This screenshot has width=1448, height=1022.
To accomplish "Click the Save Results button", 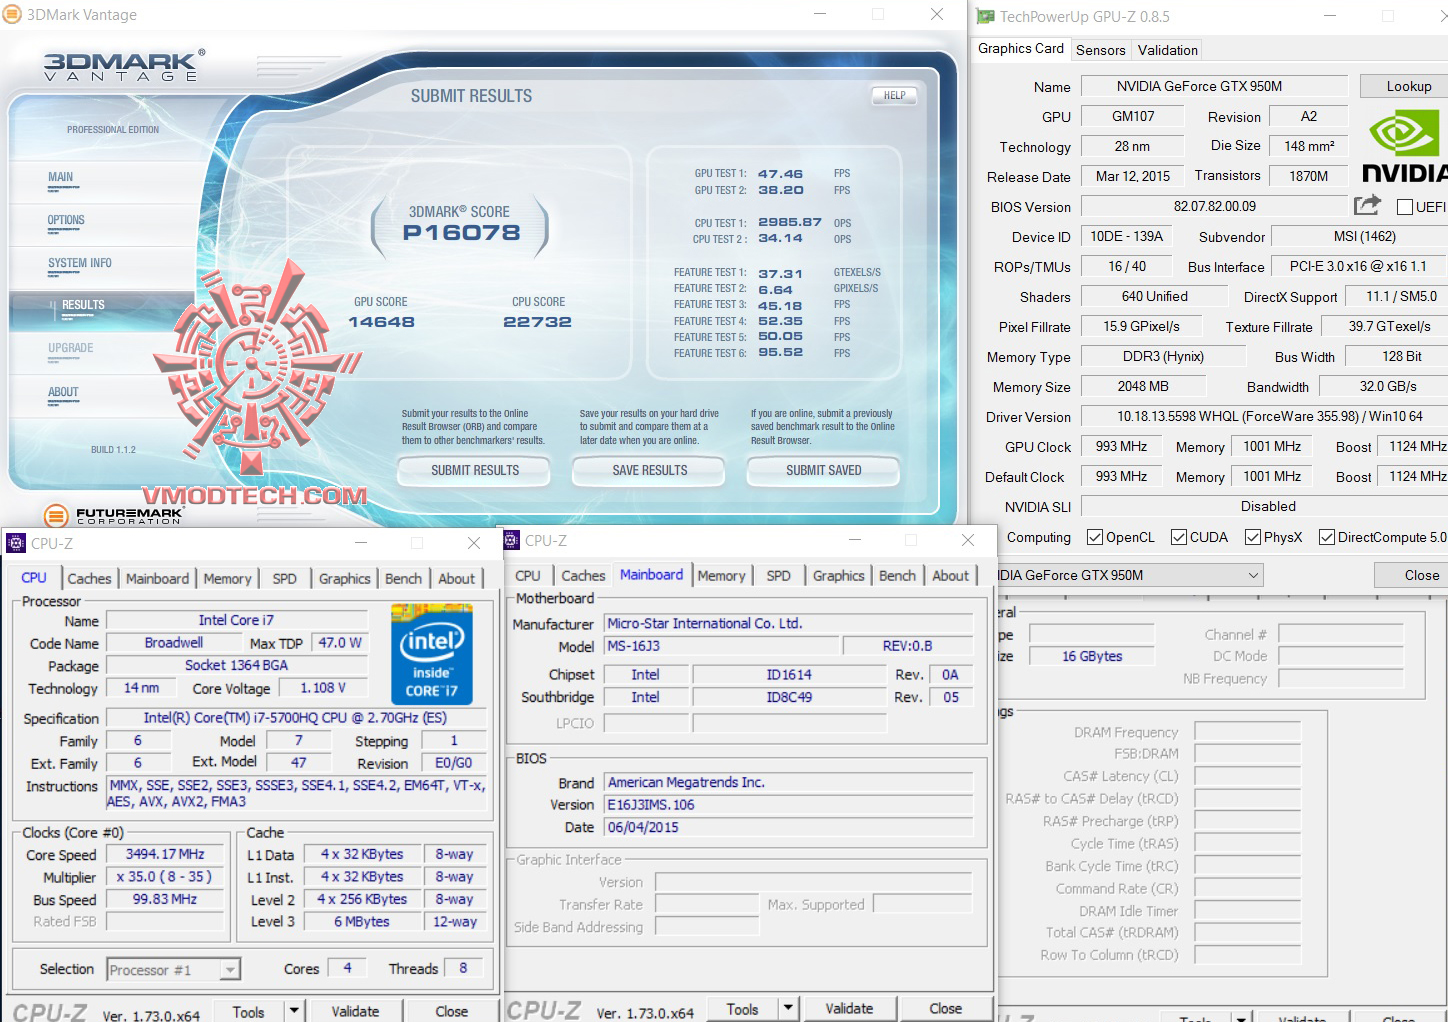I will pyautogui.click(x=650, y=470).
